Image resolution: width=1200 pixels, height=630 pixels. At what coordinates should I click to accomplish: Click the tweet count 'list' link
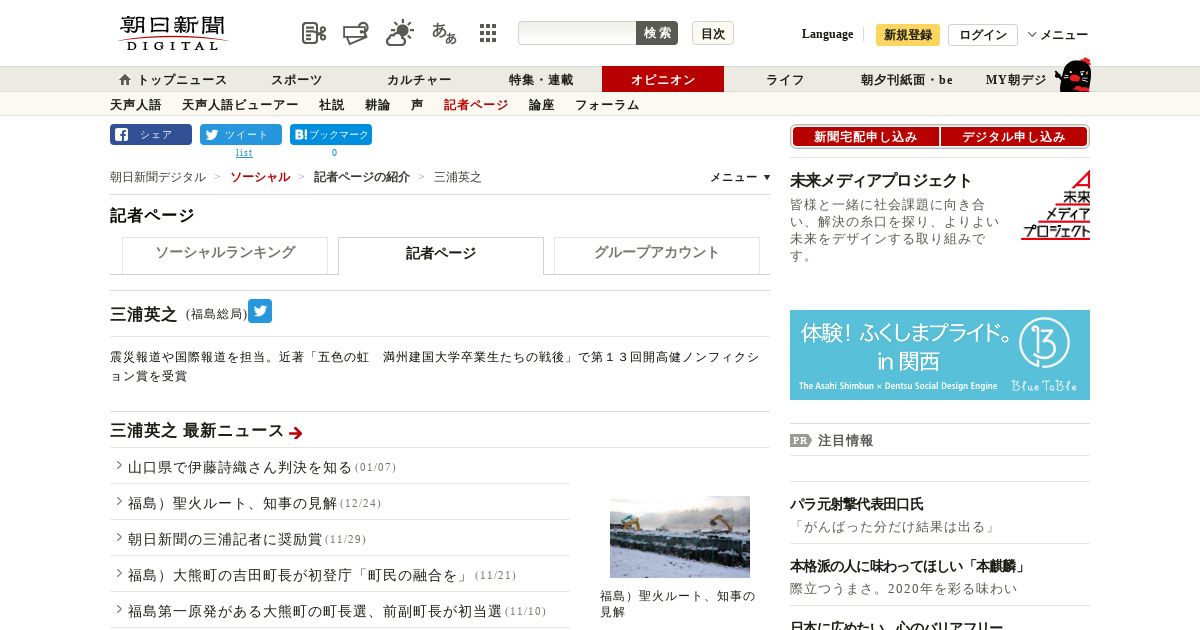click(244, 153)
